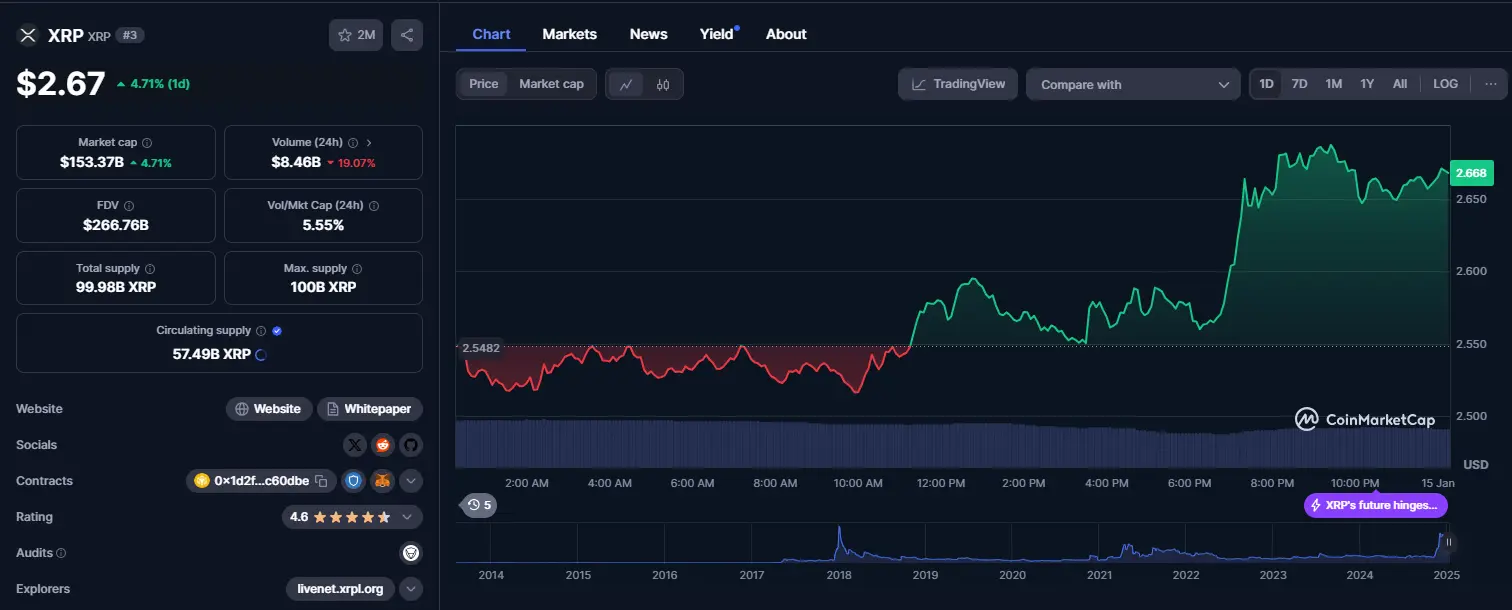
Task: Open Vol/Mkt Cap (24h) info icon
Action: click(x=374, y=205)
